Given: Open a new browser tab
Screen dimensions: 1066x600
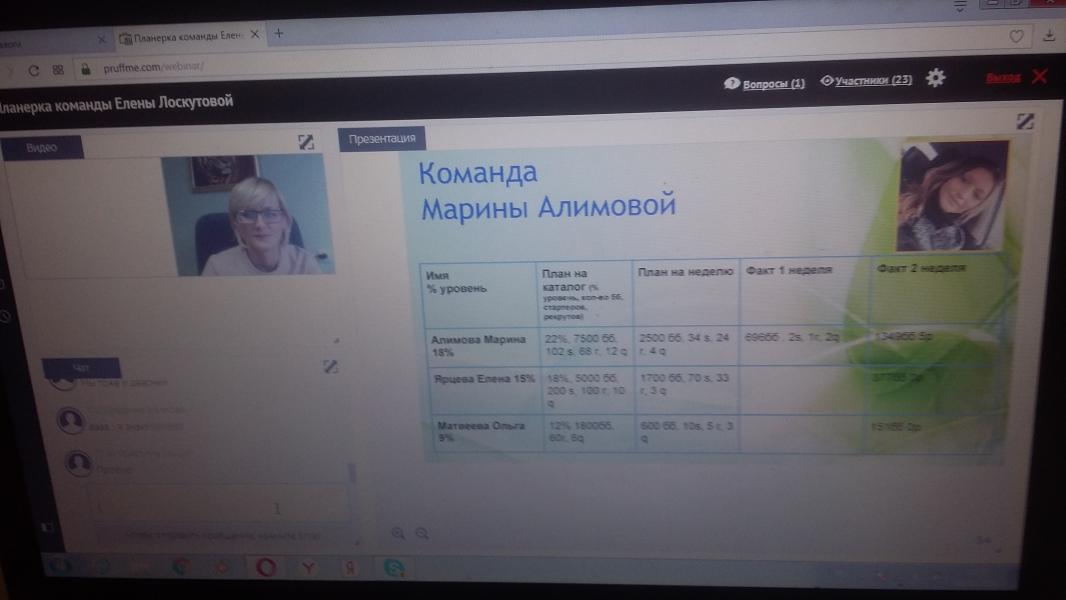Looking at the screenshot, I should (279, 33).
